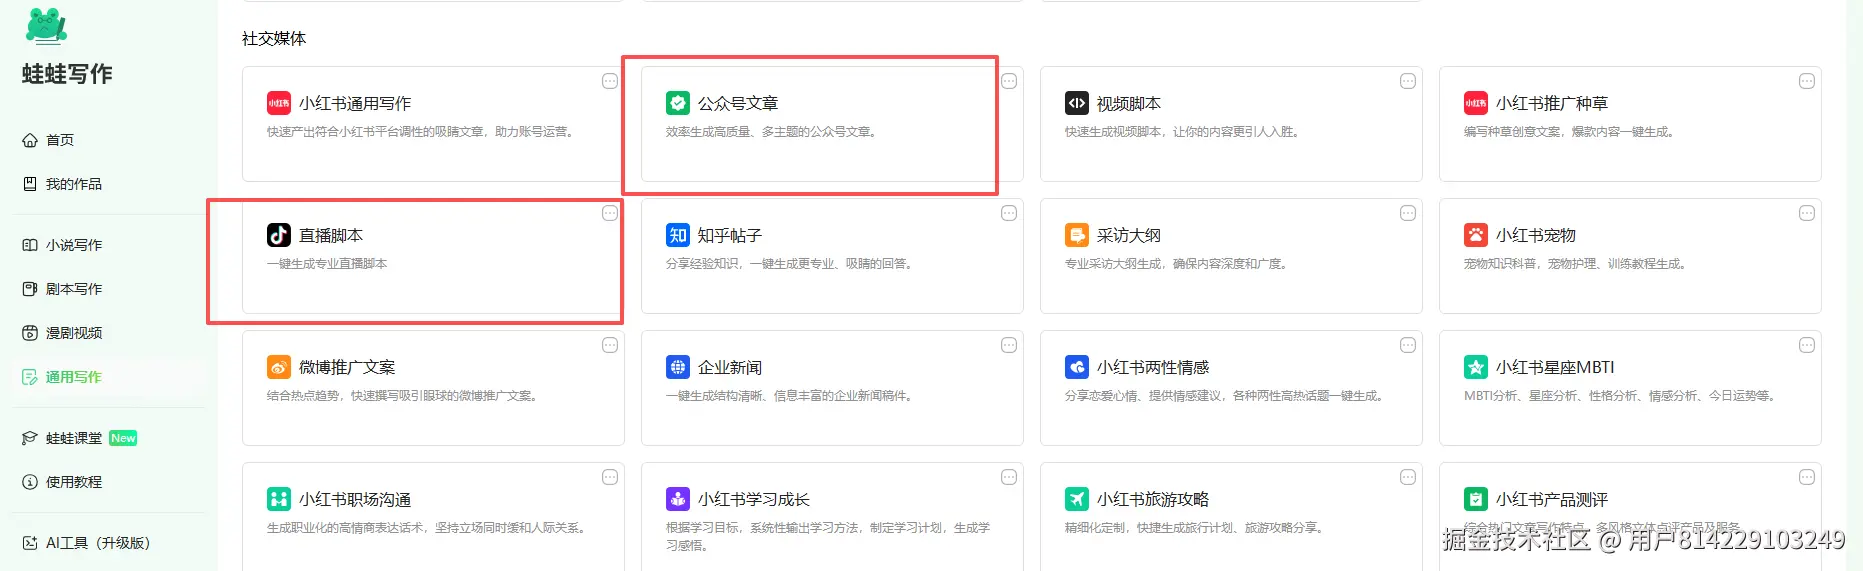Open more options on 企业新闻 card
1863x571 pixels.
tap(1009, 345)
